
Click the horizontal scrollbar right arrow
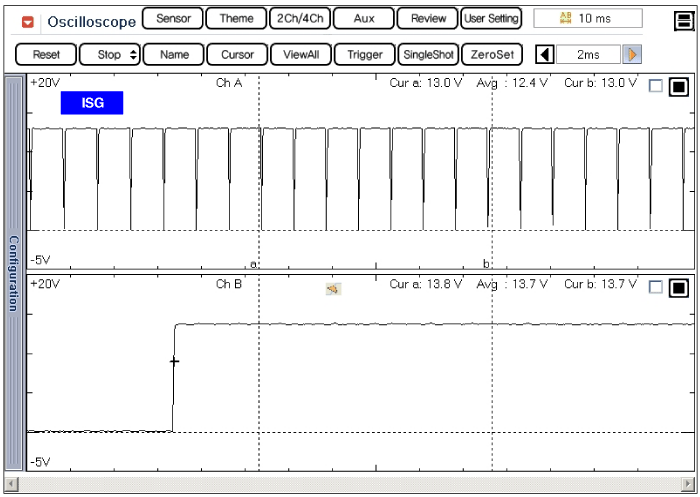[688, 483]
